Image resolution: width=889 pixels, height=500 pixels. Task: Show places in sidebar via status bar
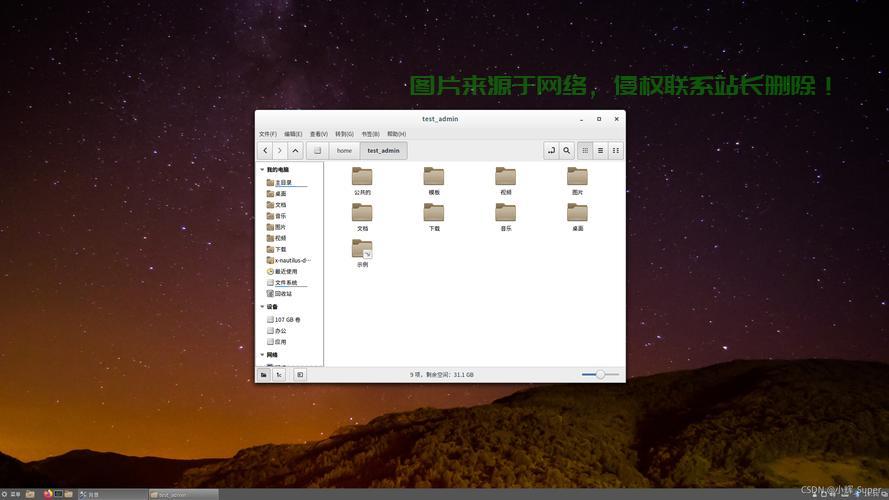point(264,375)
